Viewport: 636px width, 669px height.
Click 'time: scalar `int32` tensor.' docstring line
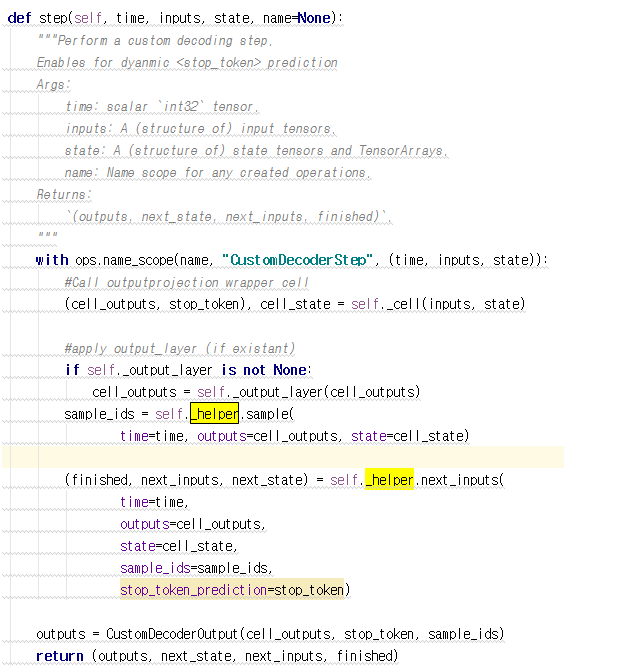[162, 107]
